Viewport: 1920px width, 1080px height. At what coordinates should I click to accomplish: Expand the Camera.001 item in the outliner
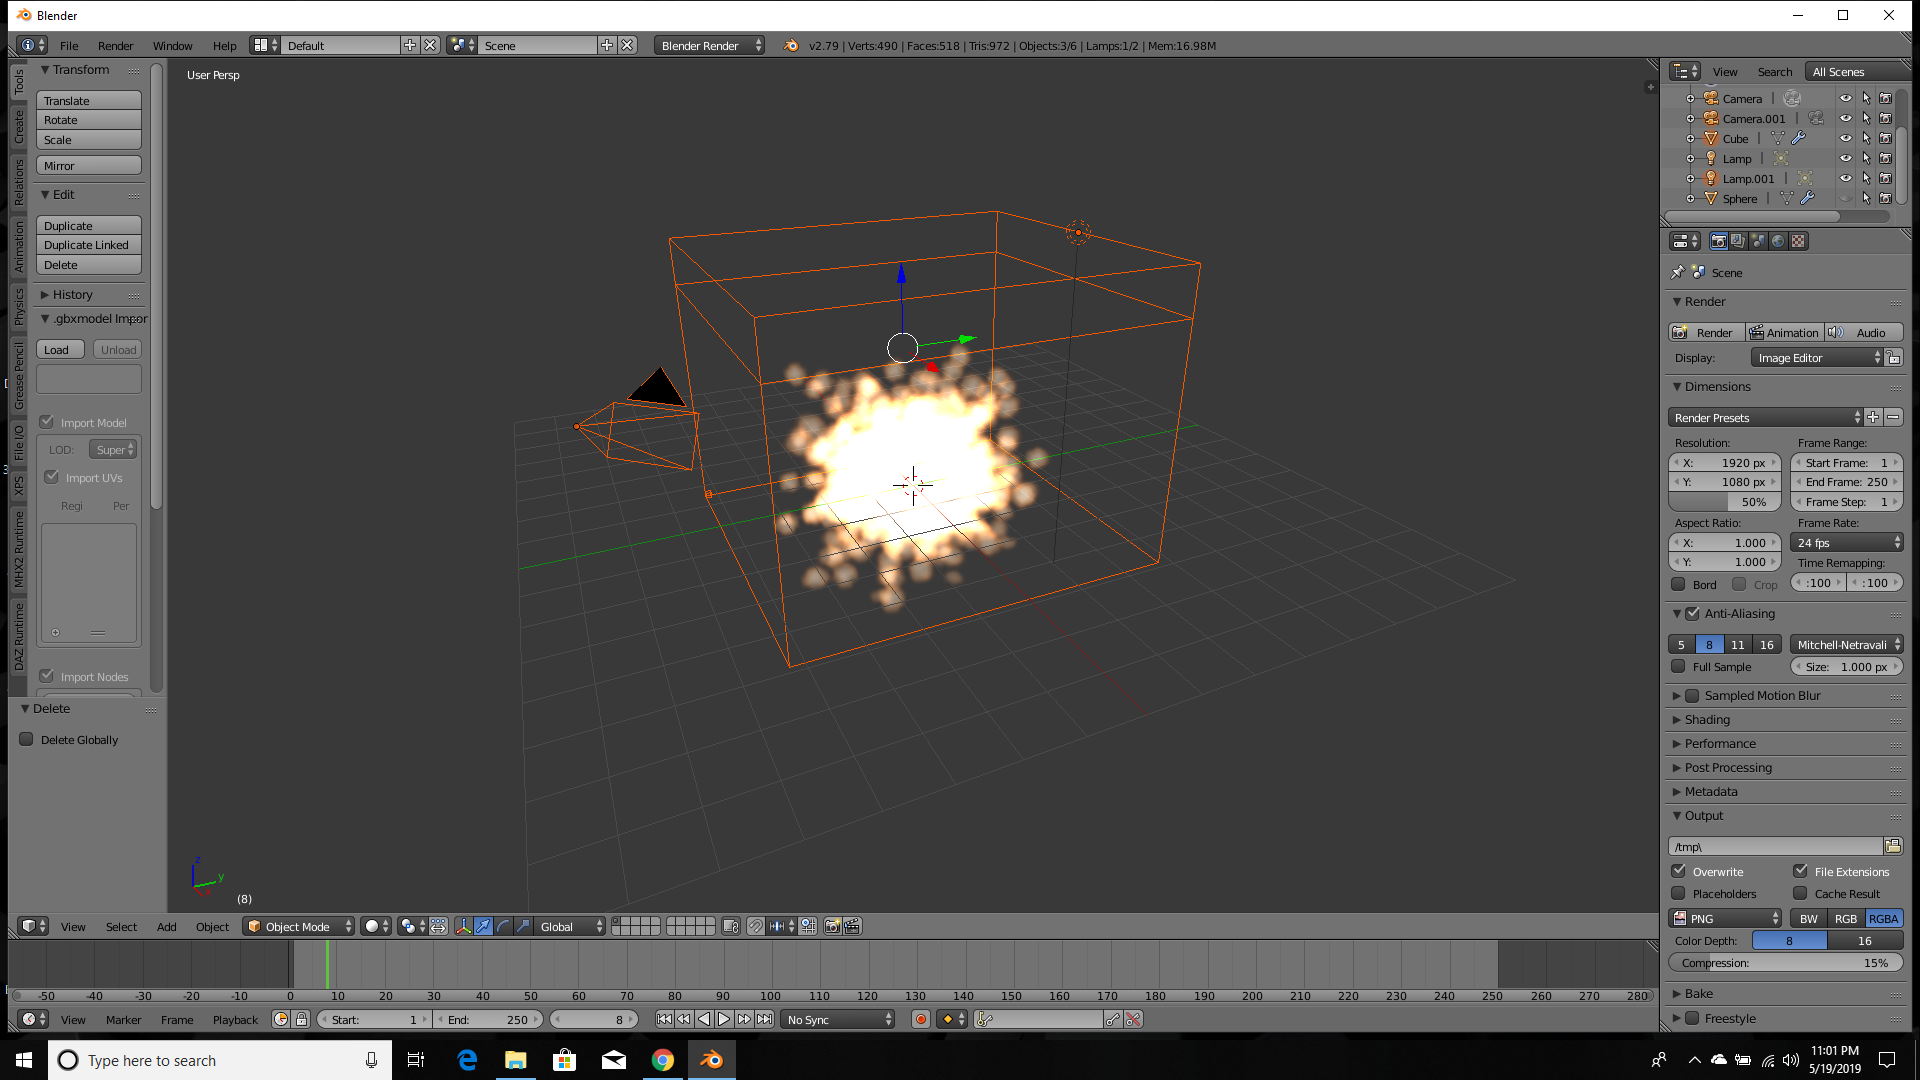pos(1691,118)
